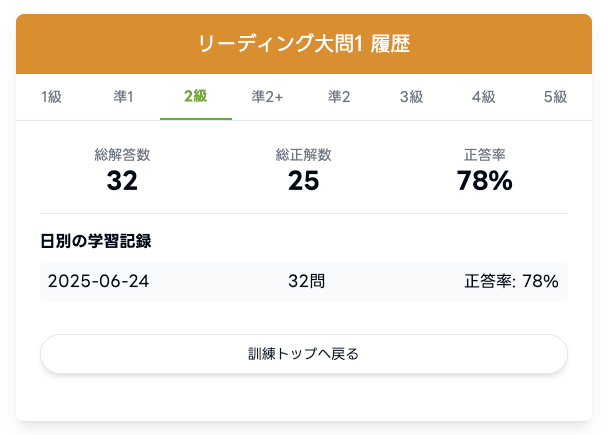Click the リーディング大問1 履歴 header title
Viewport: 612px width, 435px height.
(304, 44)
